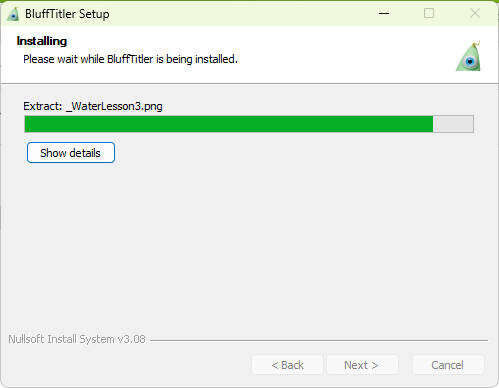Click the Extract: _WaterLesson3.png status text

tap(93, 106)
